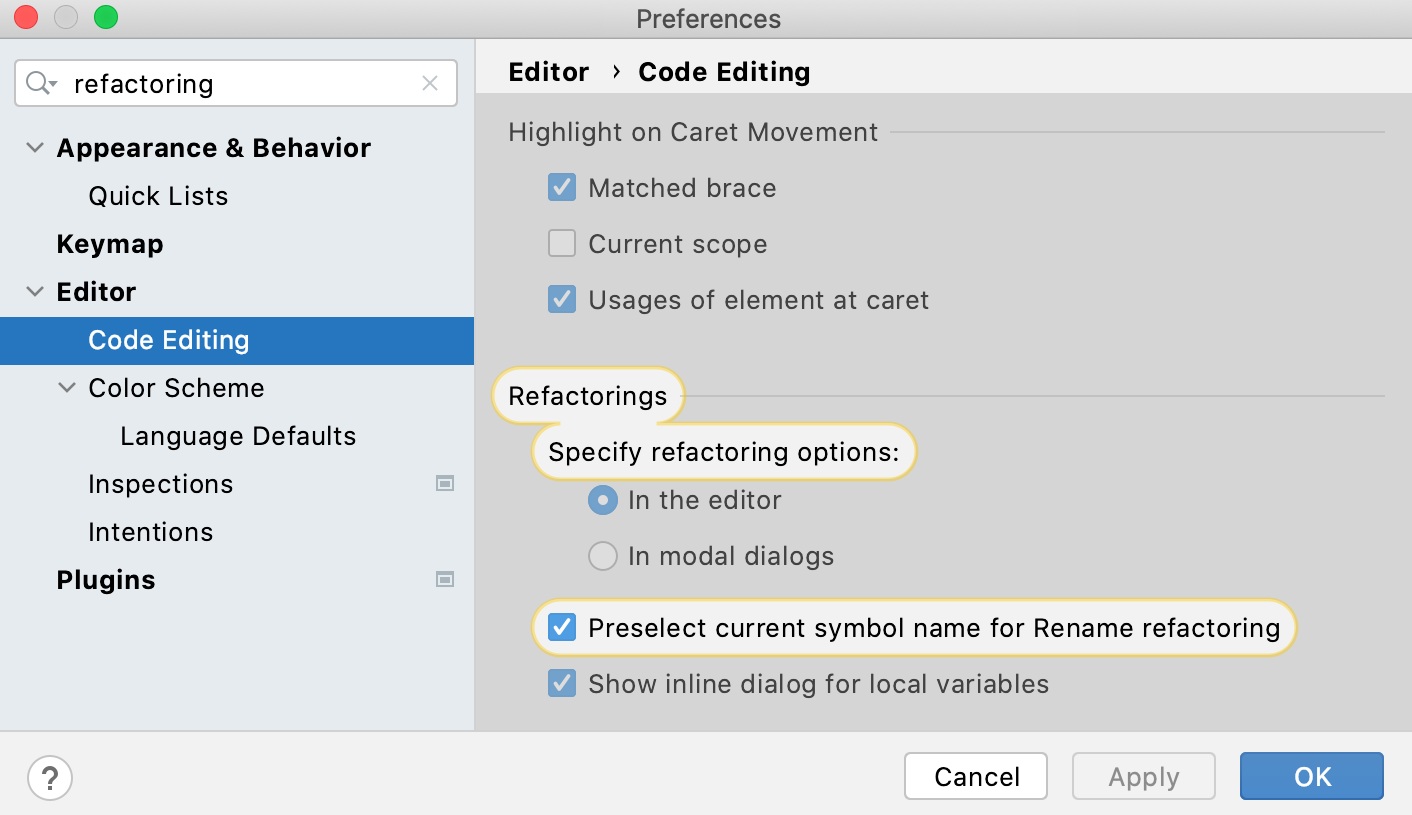The height and width of the screenshot is (815, 1412).
Task: Confirm preferences with OK
Action: coord(1311,776)
